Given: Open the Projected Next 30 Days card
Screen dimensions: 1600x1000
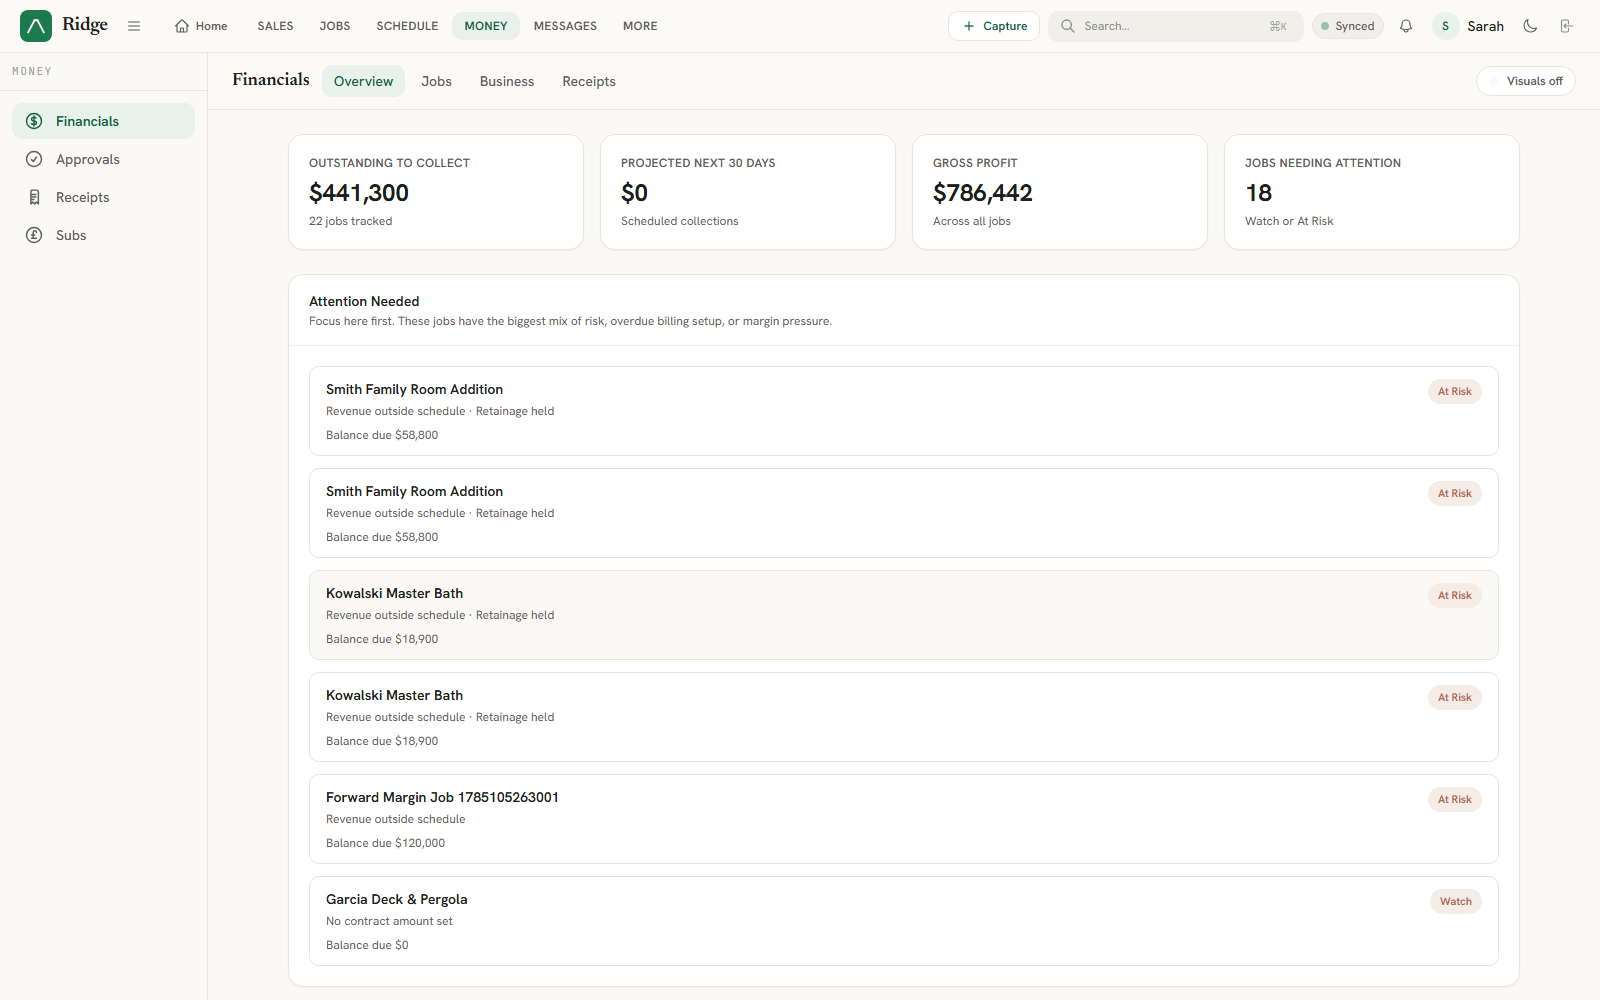Looking at the screenshot, I should pos(748,192).
